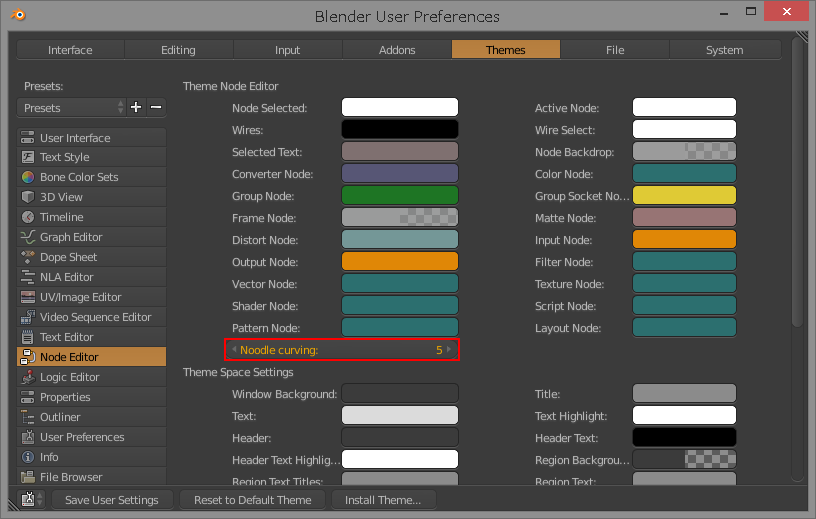Click the 3D View cube icon
This screenshot has width=816, height=519.
pos(28,197)
